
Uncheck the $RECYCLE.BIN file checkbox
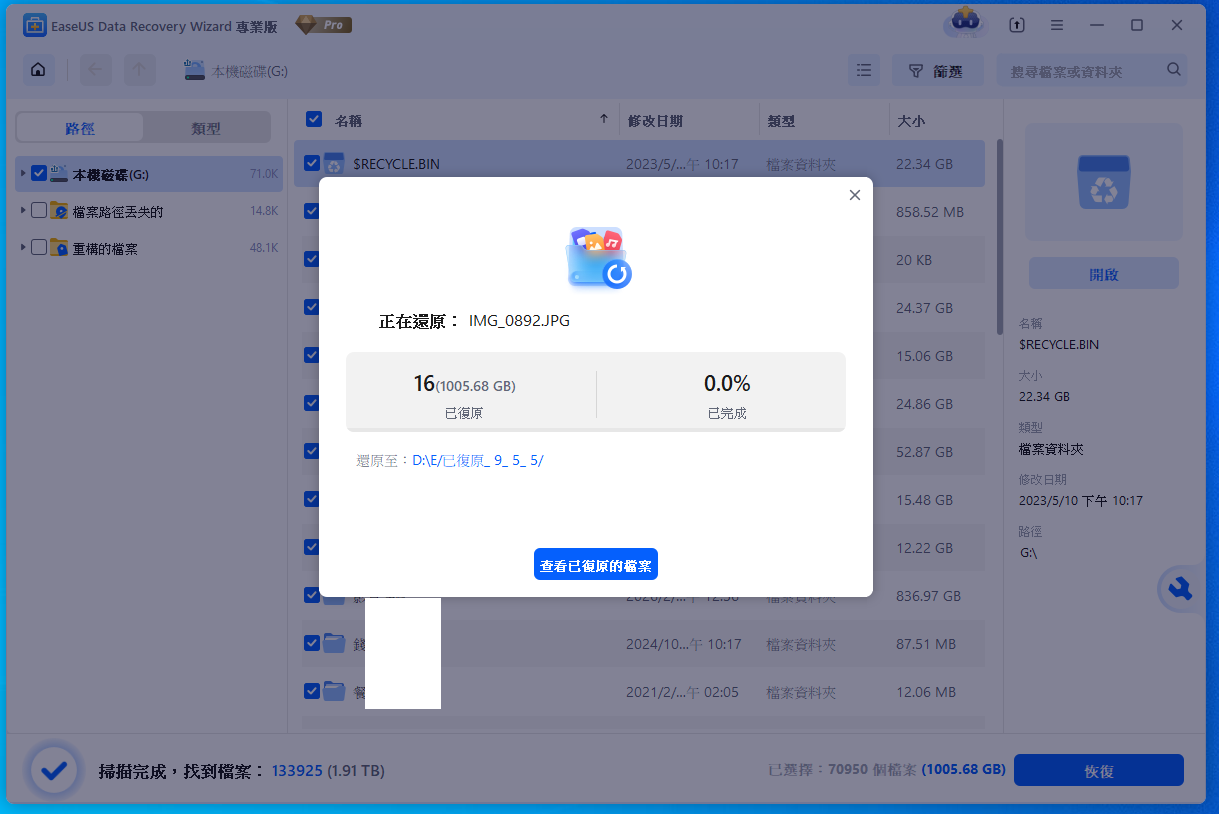click(x=312, y=162)
